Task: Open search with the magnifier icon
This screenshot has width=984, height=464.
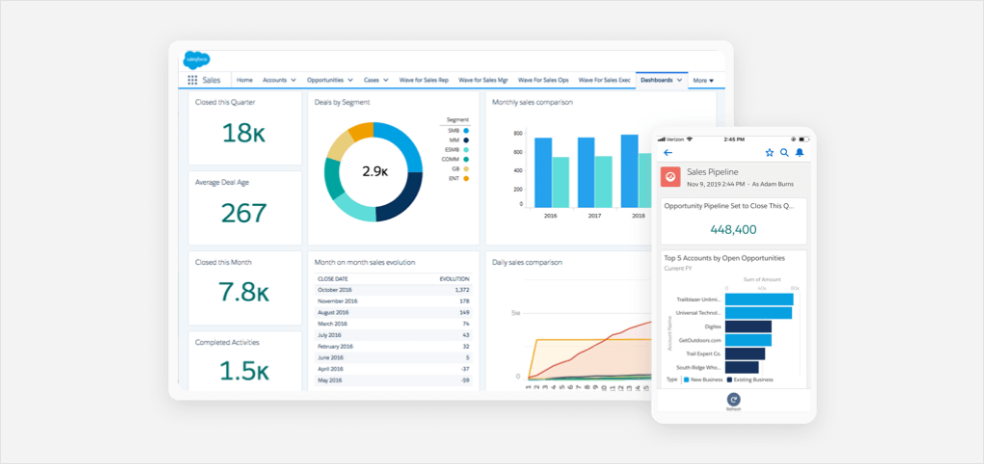Action: click(784, 153)
